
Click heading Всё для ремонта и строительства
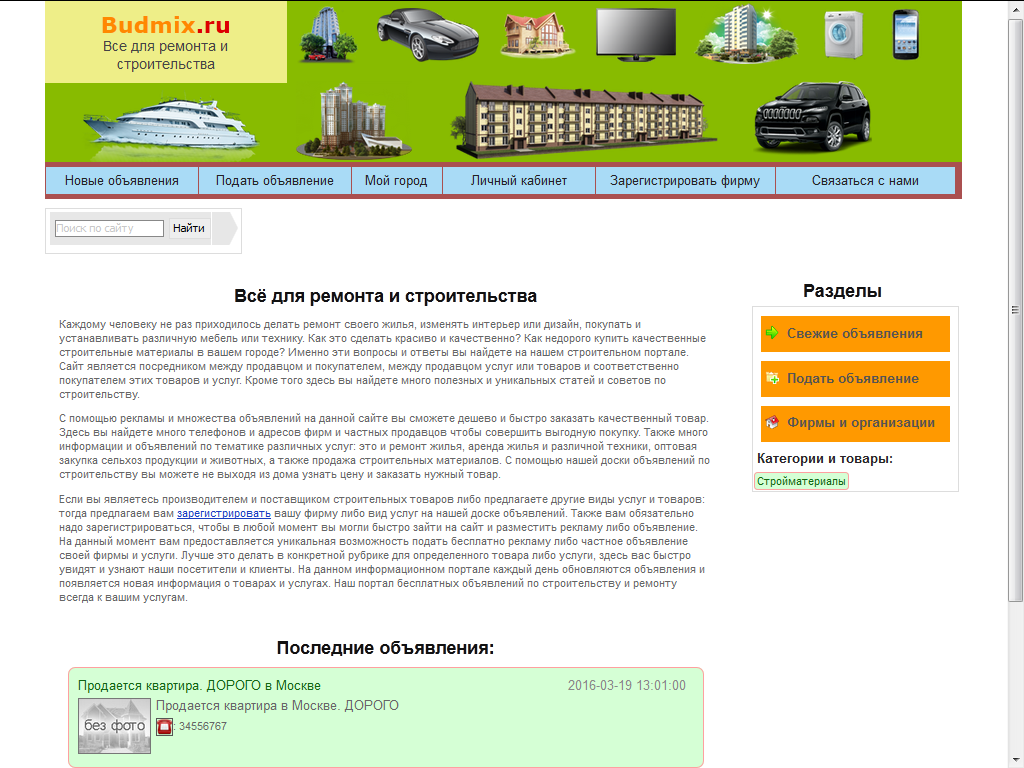pos(385,296)
